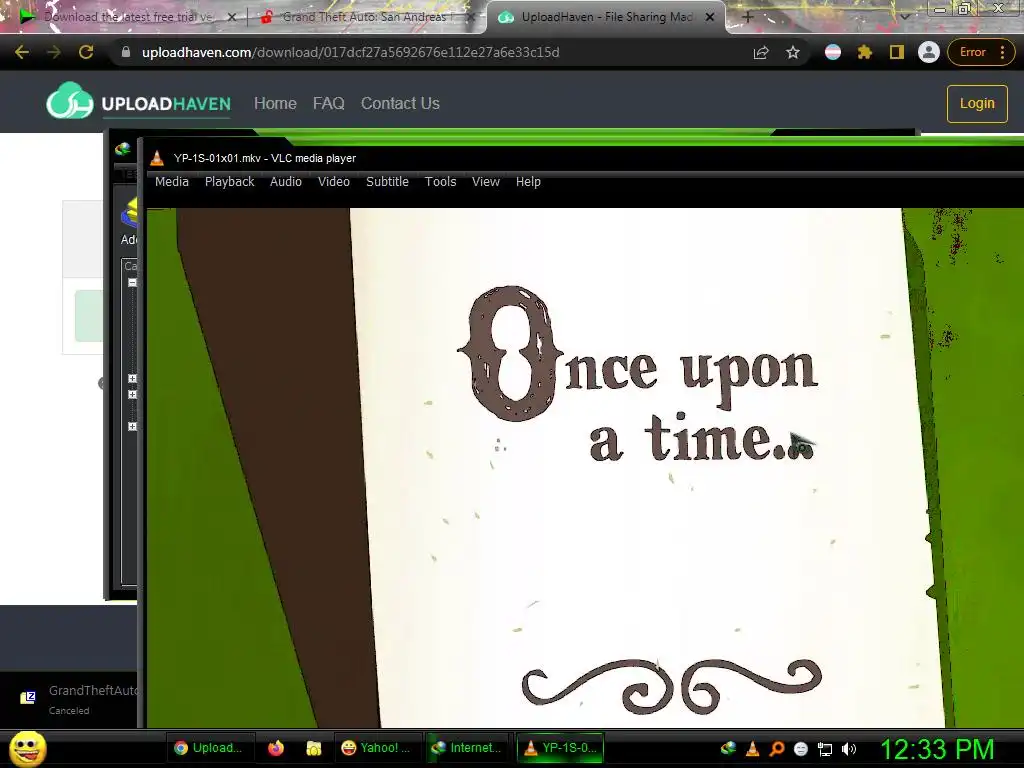
Task: Open the Contact Us link
Action: [x=400, y=103]
